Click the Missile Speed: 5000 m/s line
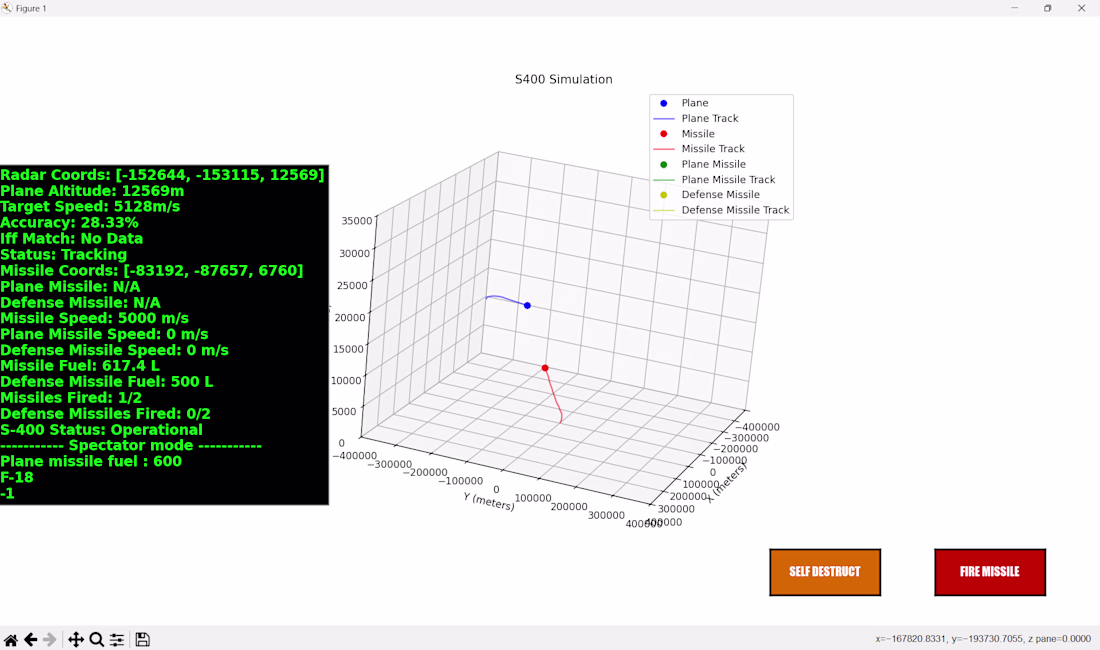1100x650 pixels. [94, 318]
